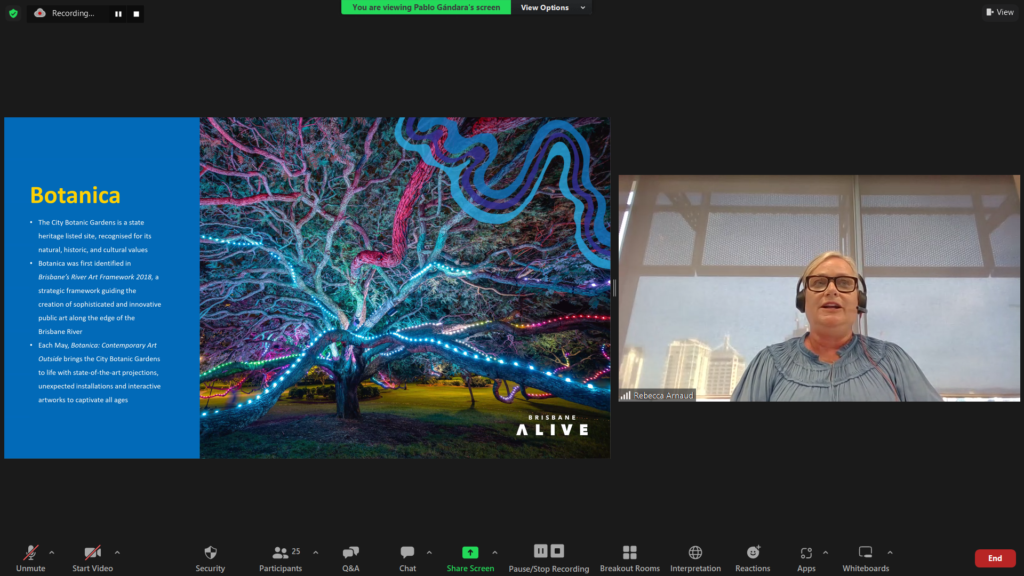The height and width of the screenshot is (576, 1024).
Task: Open the View Options dropdown
Action: 550,8
